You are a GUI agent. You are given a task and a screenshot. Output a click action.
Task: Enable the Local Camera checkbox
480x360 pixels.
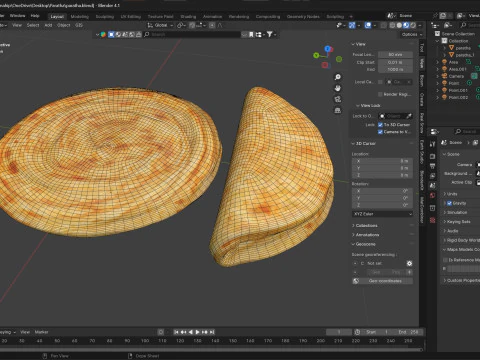pyautogui.click(x=380, y=82)
